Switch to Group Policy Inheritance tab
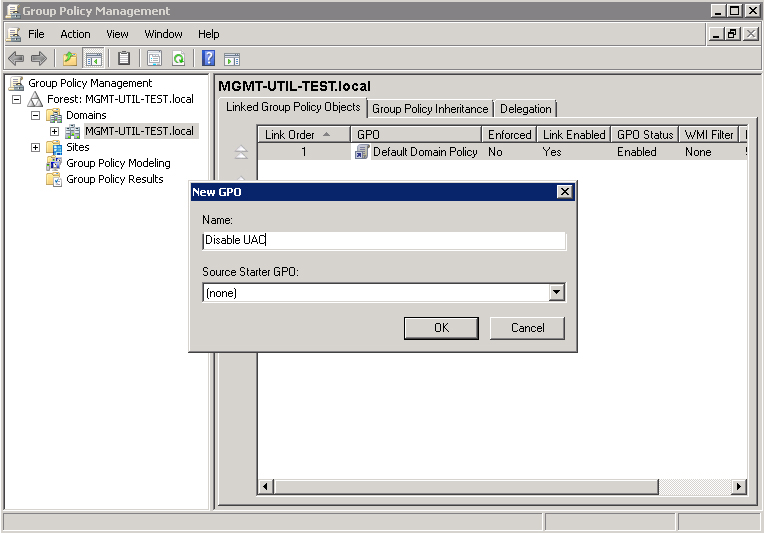 (x=430, y=109)
